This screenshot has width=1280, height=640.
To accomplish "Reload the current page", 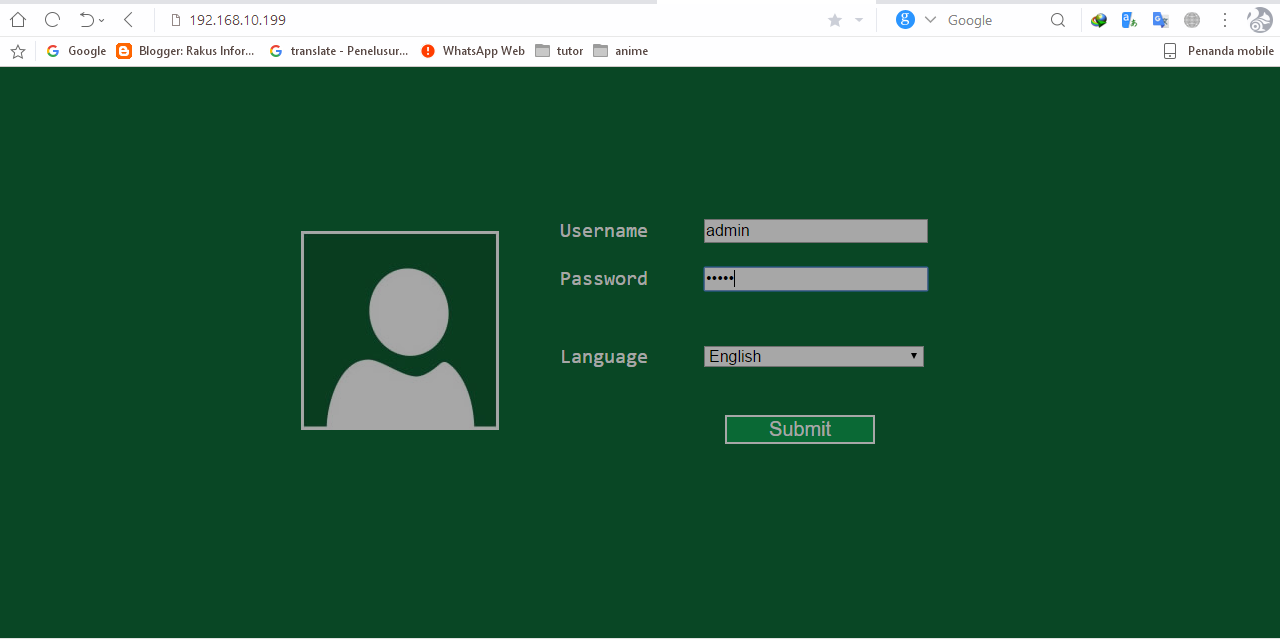I will (x=51, y=19).
